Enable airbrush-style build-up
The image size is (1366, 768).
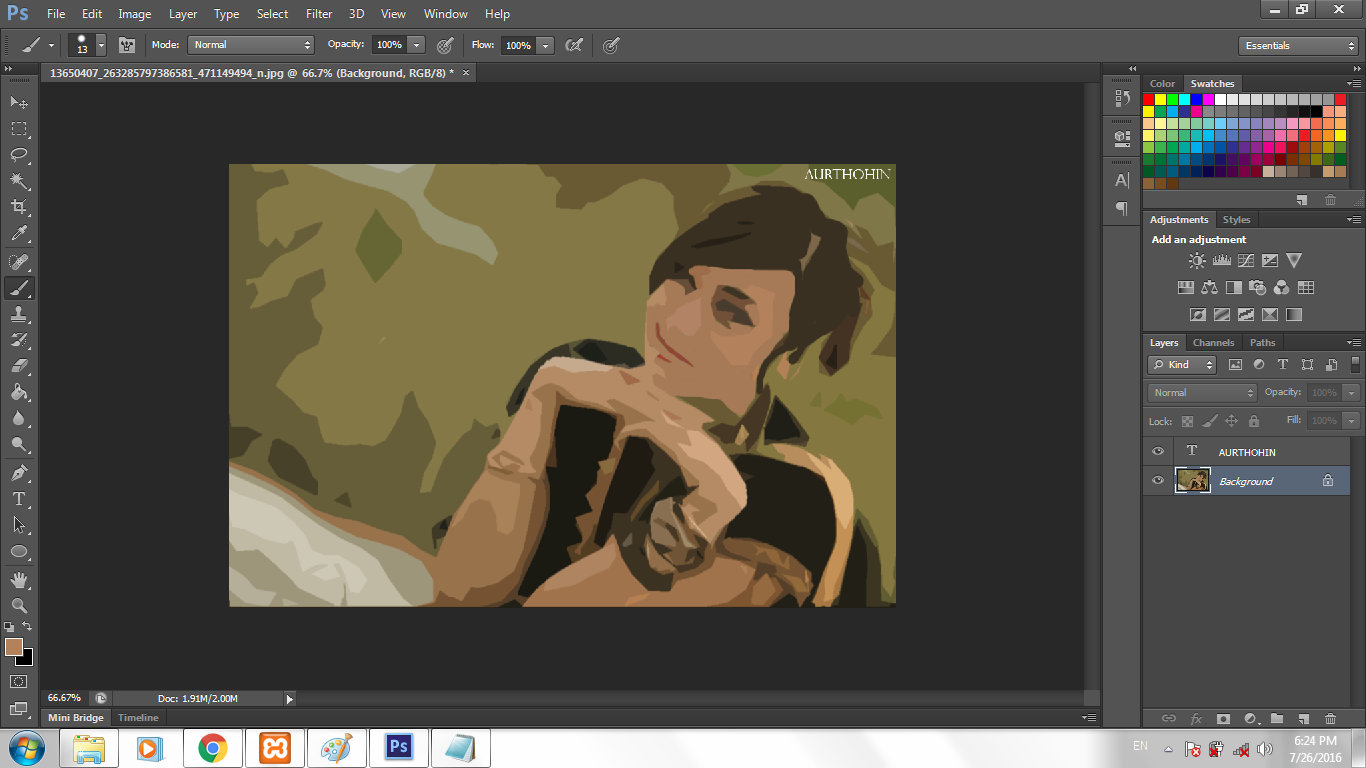pos(574,45)
